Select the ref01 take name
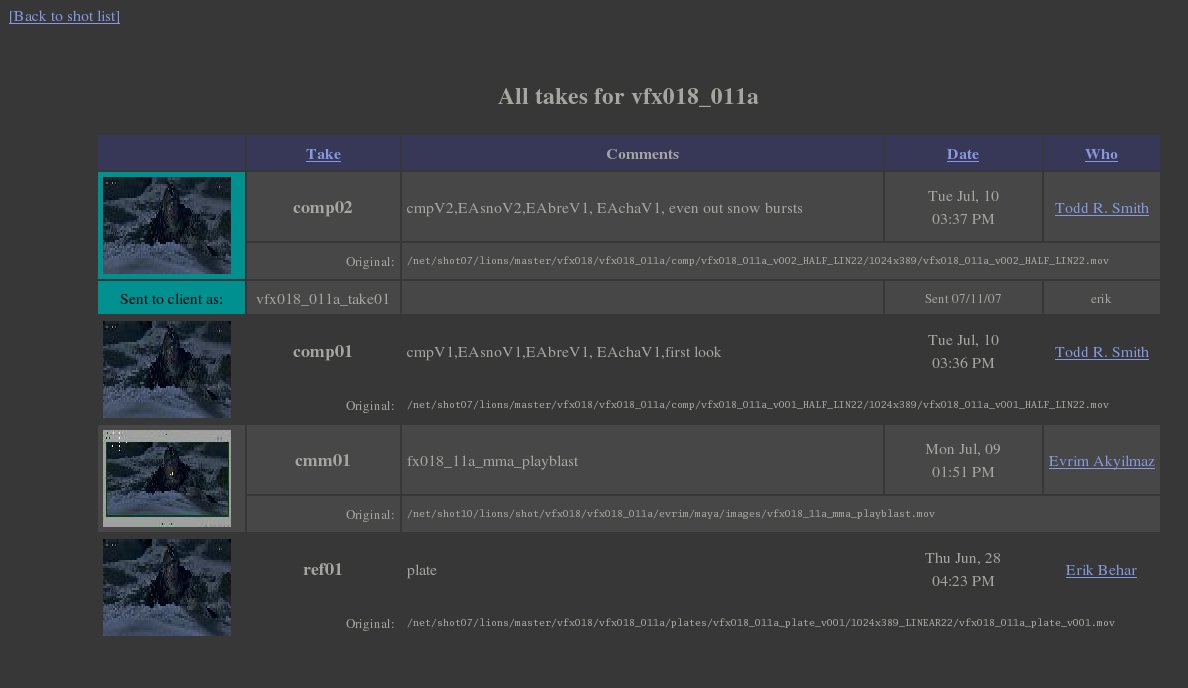1188x688 pixels. coord(322,570)
